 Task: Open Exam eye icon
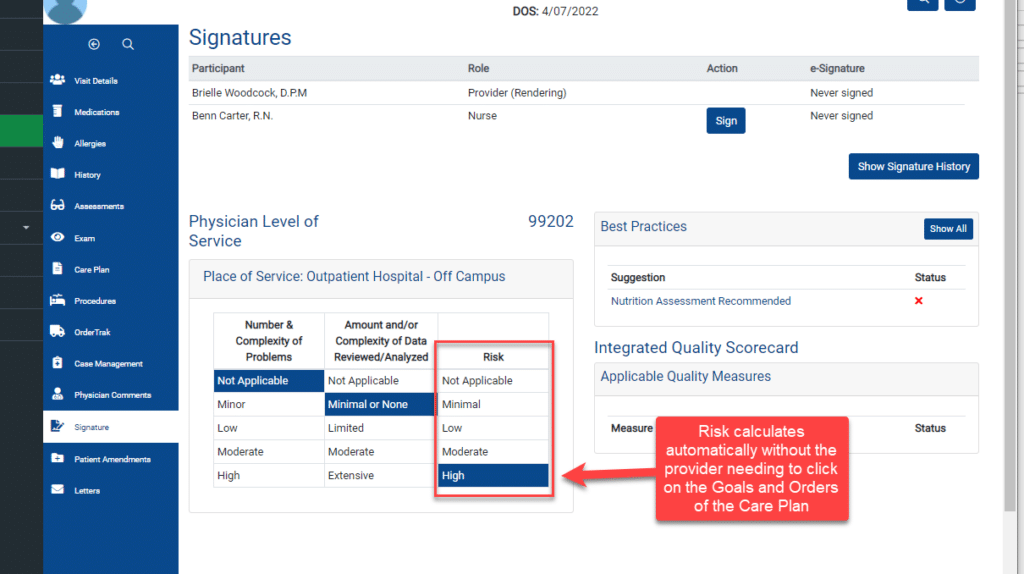[57, 238]
